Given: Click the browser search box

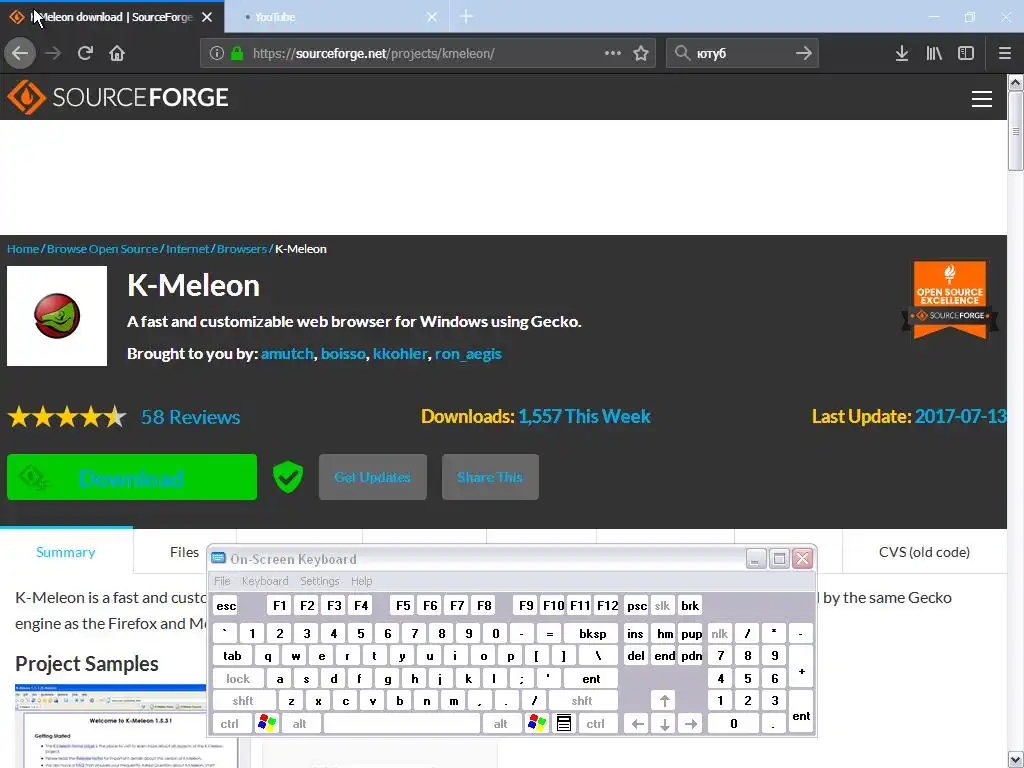Looking at the screenshot, I should pos(743,53).
